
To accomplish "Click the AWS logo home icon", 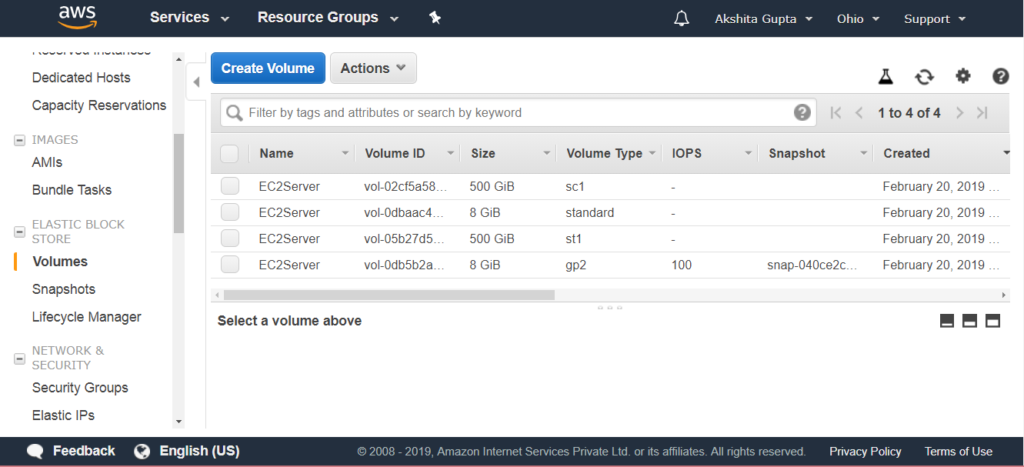I will (x=77, y=18).
